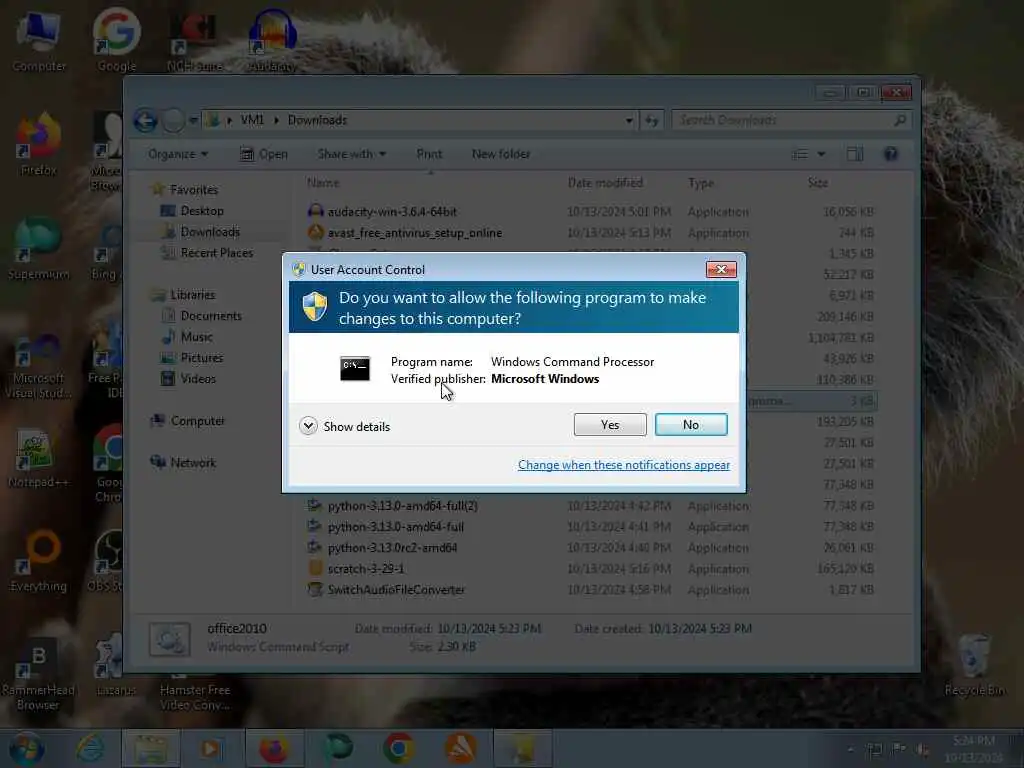Close the User Account Control dialog
This screenshot has height=768, width=1024.
coord(721,269)
